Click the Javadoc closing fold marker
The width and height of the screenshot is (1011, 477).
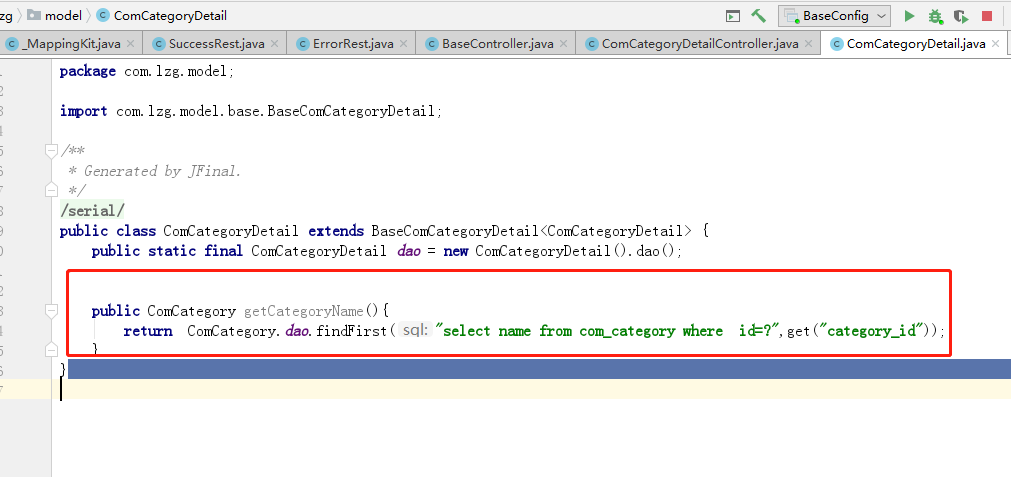pos(51,190)
